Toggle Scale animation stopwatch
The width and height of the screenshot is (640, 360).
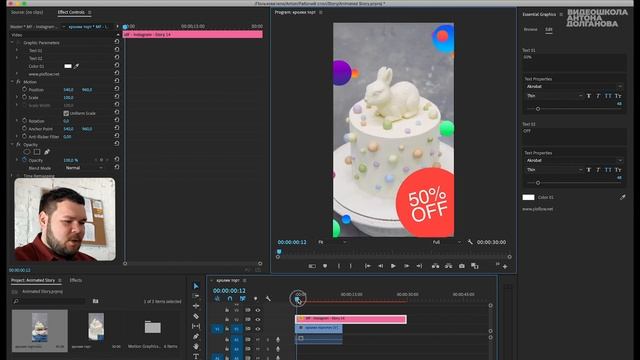pyautogui.click(x=24, y=97)
